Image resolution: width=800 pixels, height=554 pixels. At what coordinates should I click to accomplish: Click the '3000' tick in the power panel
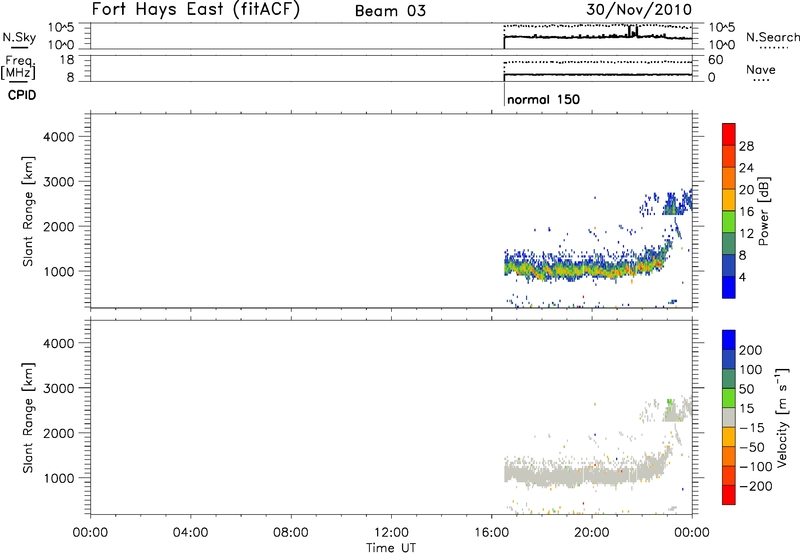click(x=59, y=182)
